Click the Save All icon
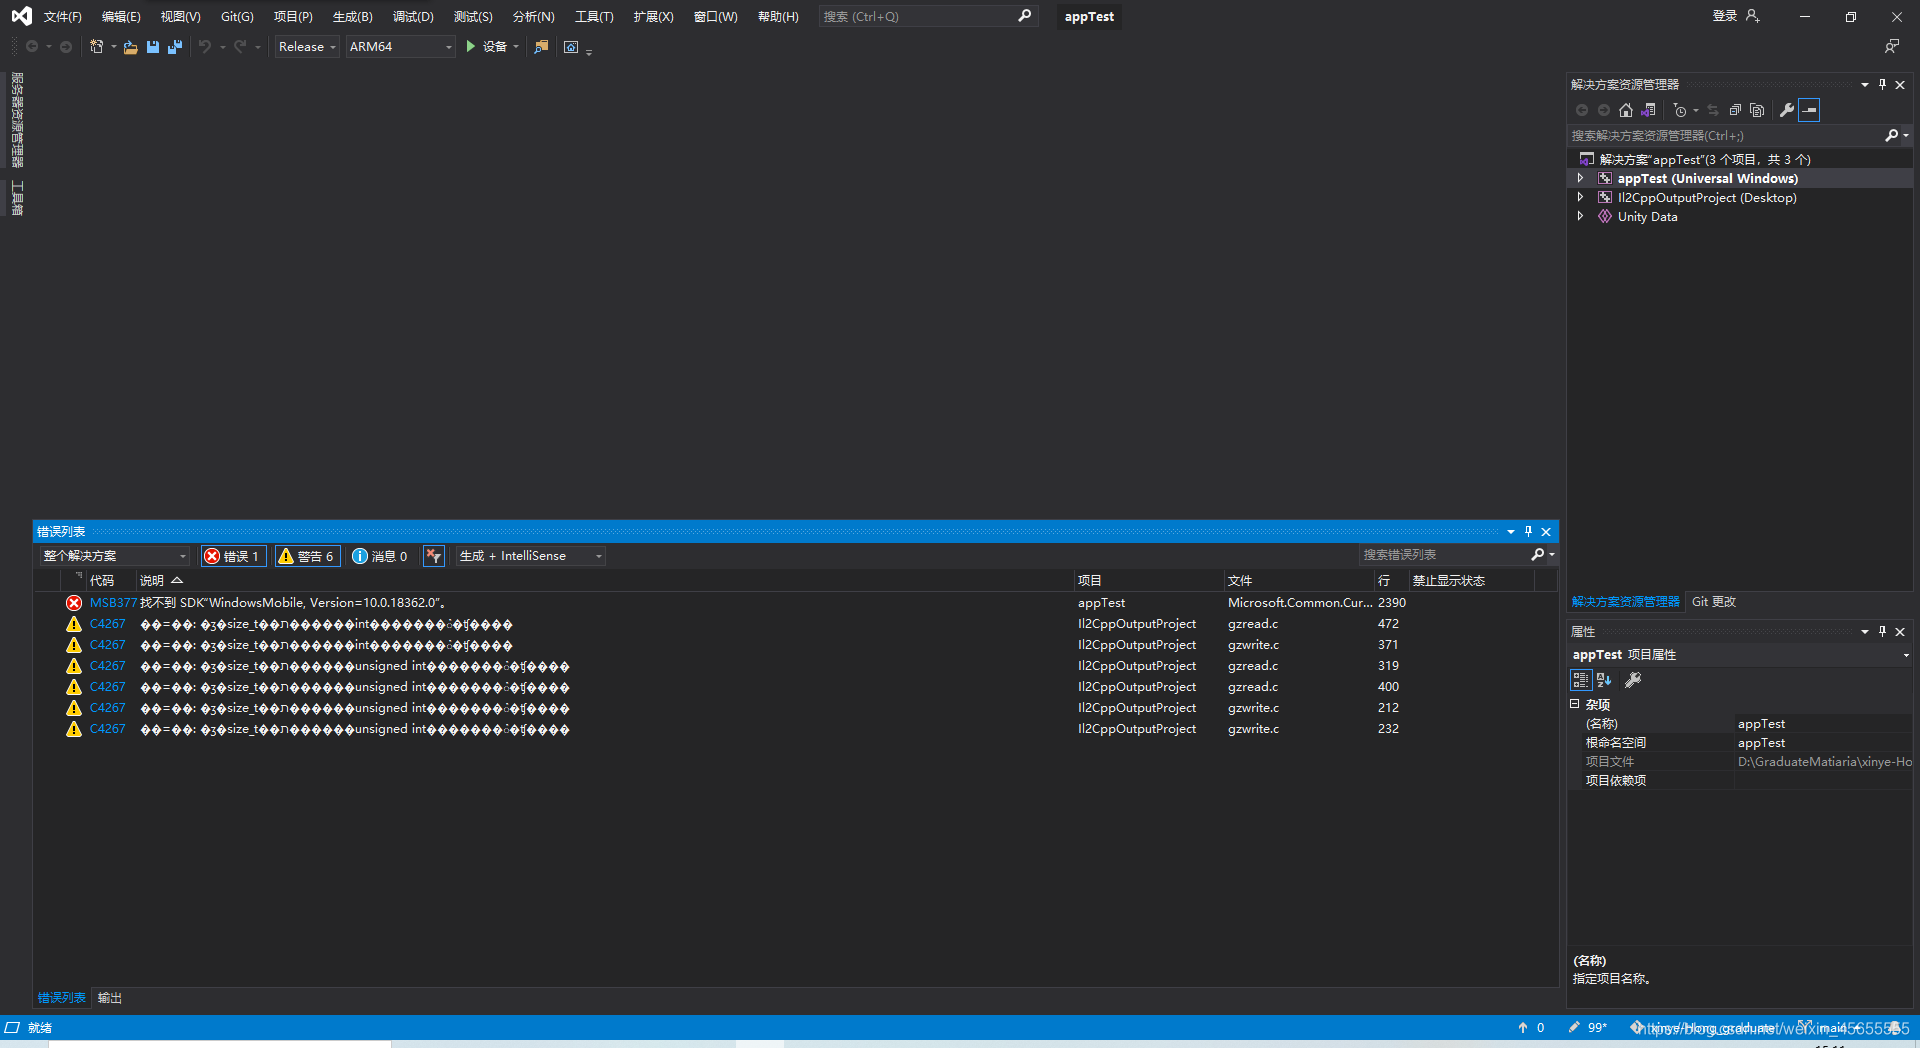The height and width of the screenshot is (1048, 1920). [x=175, y=47]
